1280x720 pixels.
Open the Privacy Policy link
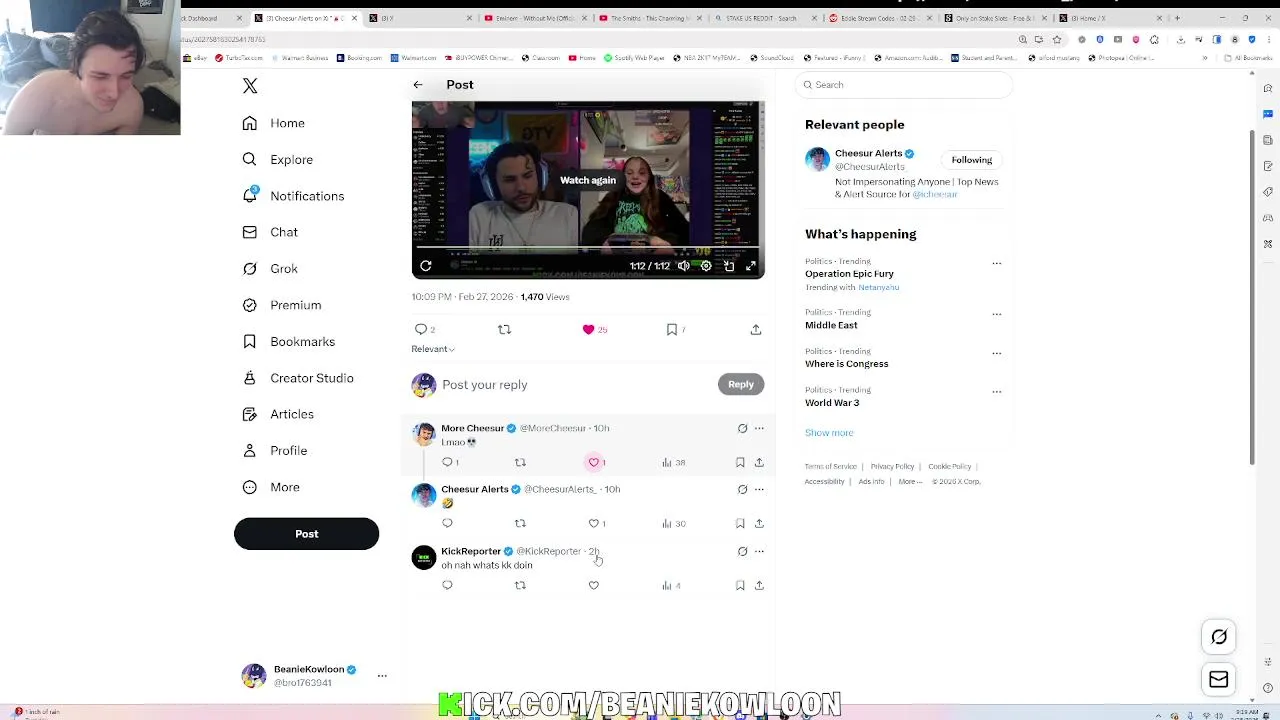(892, 466)
